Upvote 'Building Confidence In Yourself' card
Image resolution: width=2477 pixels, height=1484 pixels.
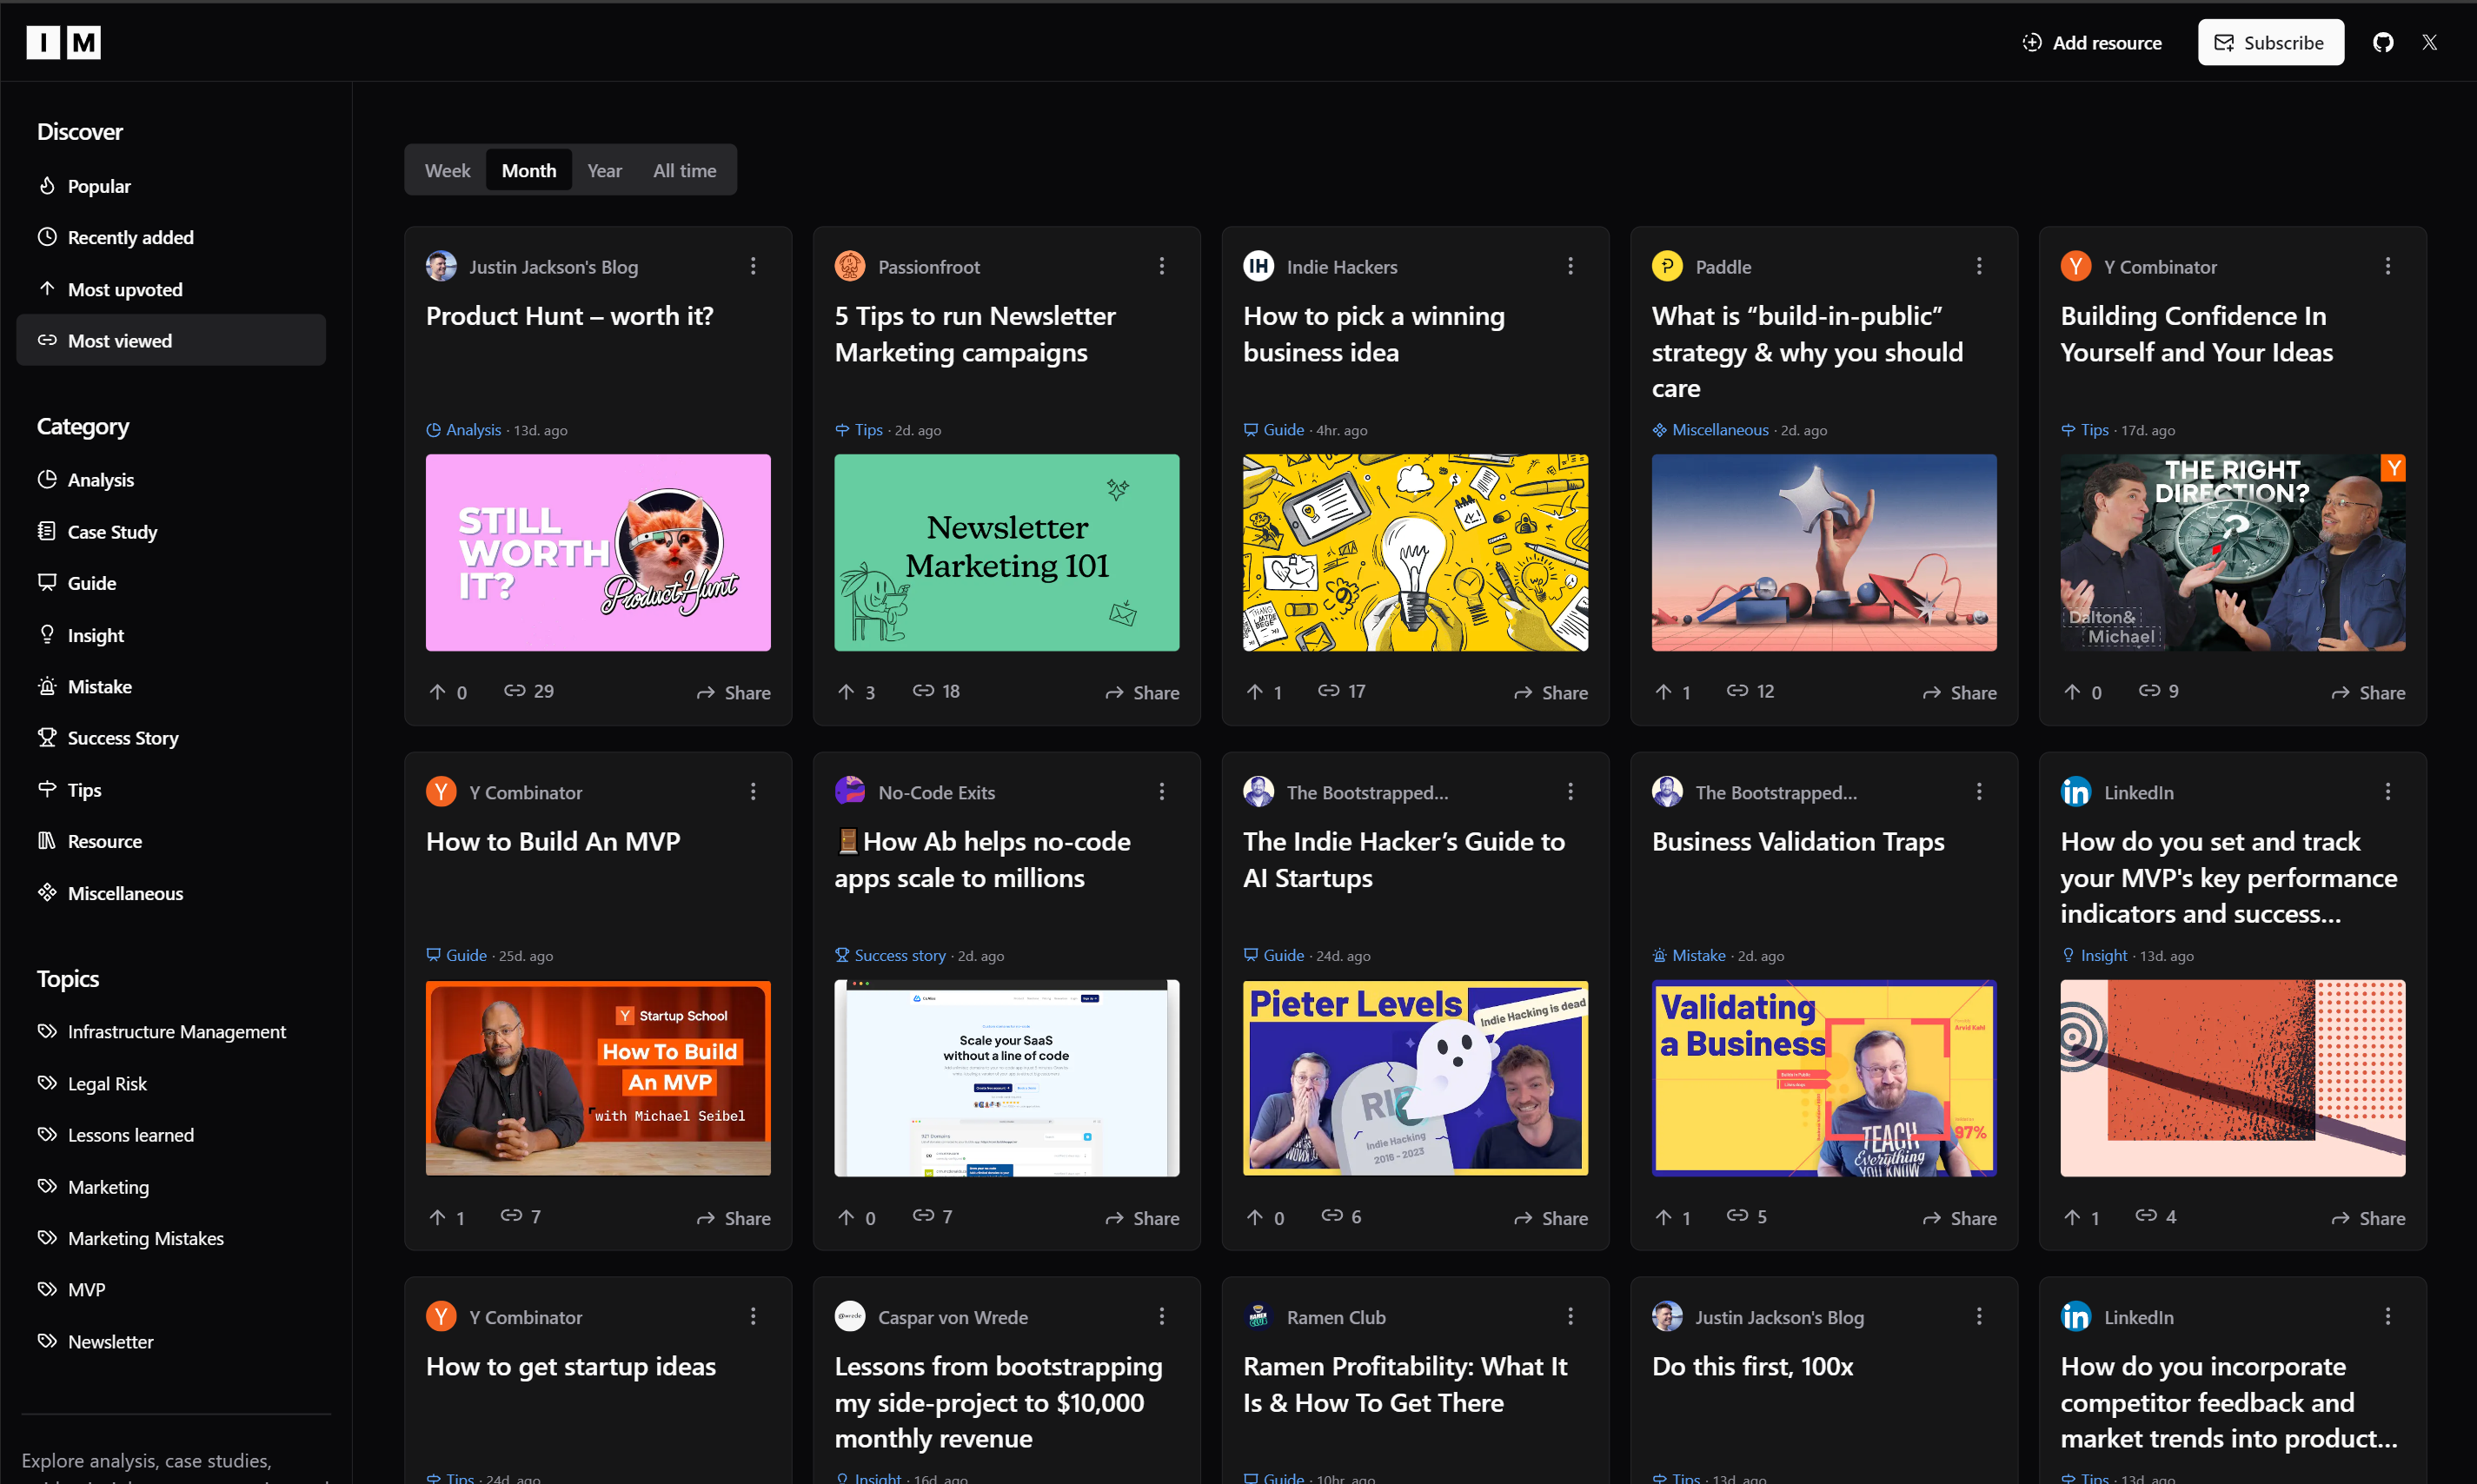[2082, 692]
